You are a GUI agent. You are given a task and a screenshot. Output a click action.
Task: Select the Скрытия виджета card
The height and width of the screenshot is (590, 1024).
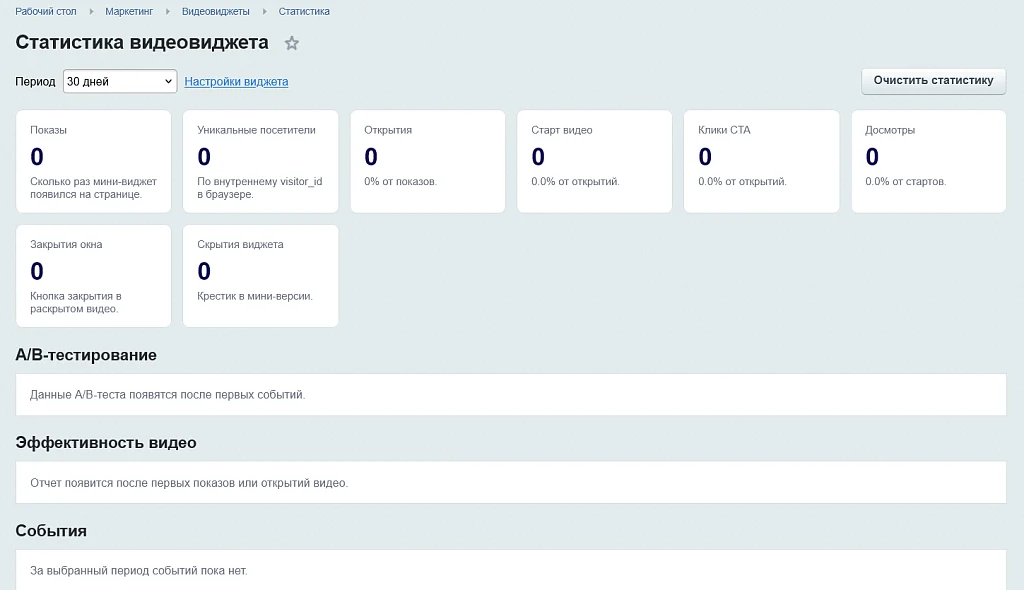(x=261, y=276)
